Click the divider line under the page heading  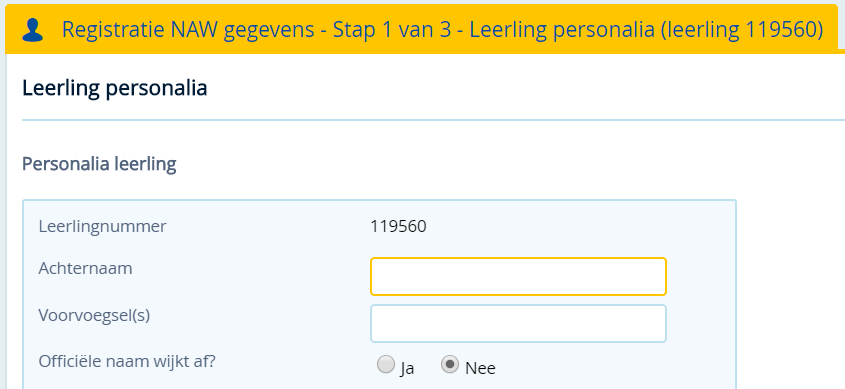(433, 120)
